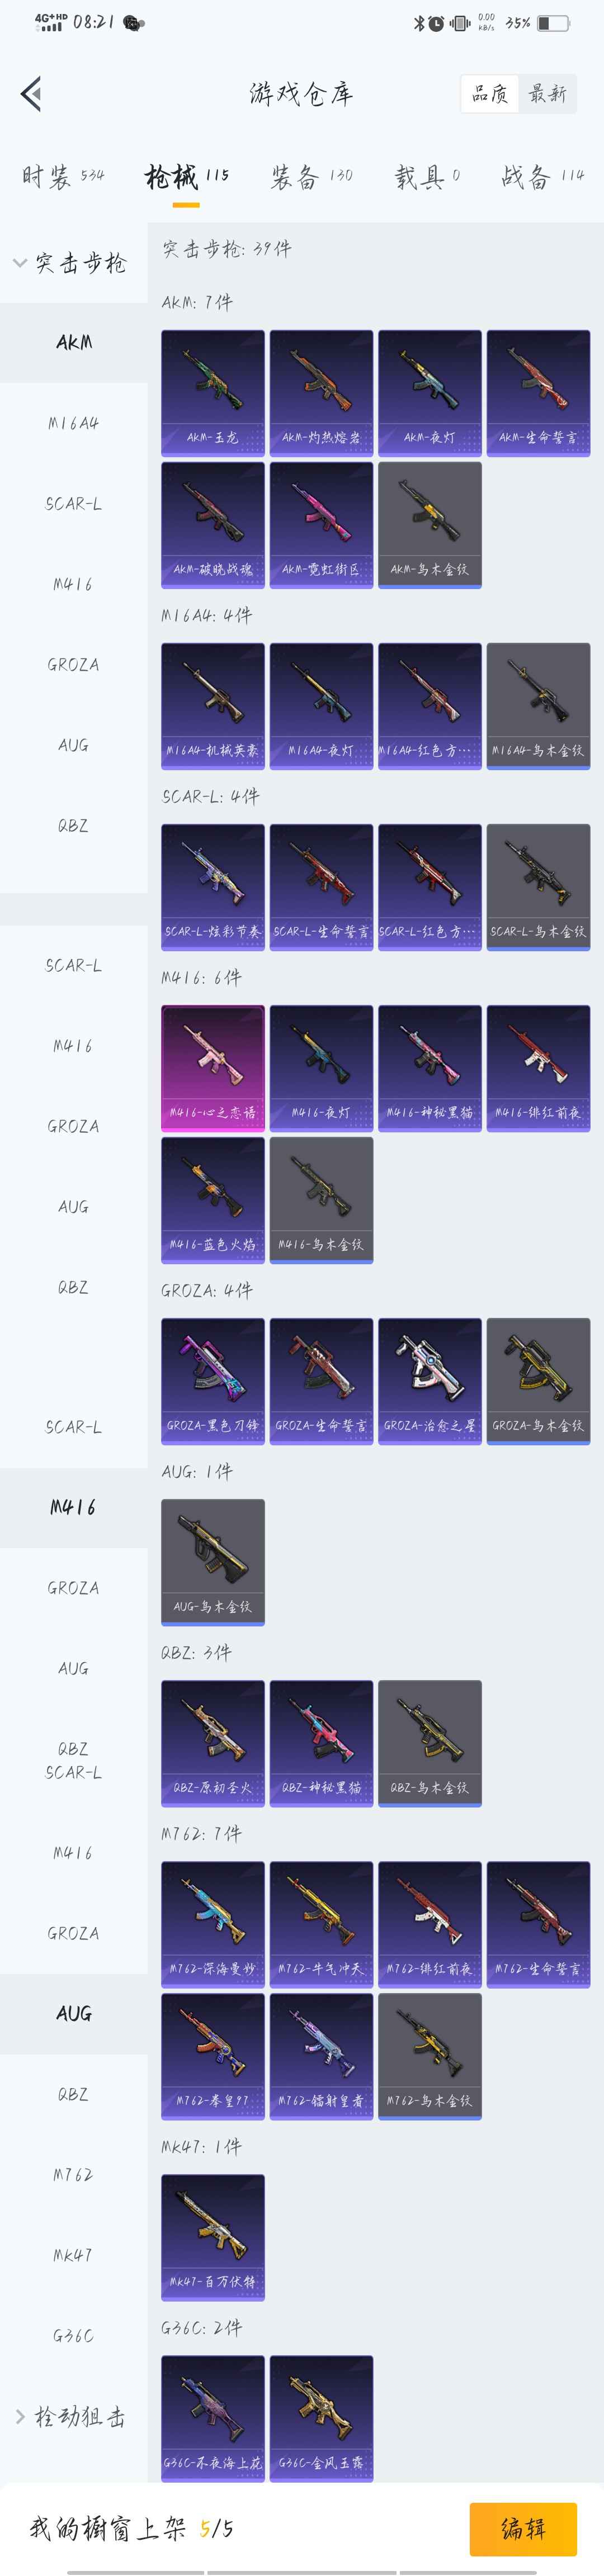604x2576 pixels.
Task: Tap the back arrow icon
Action: 31,94
